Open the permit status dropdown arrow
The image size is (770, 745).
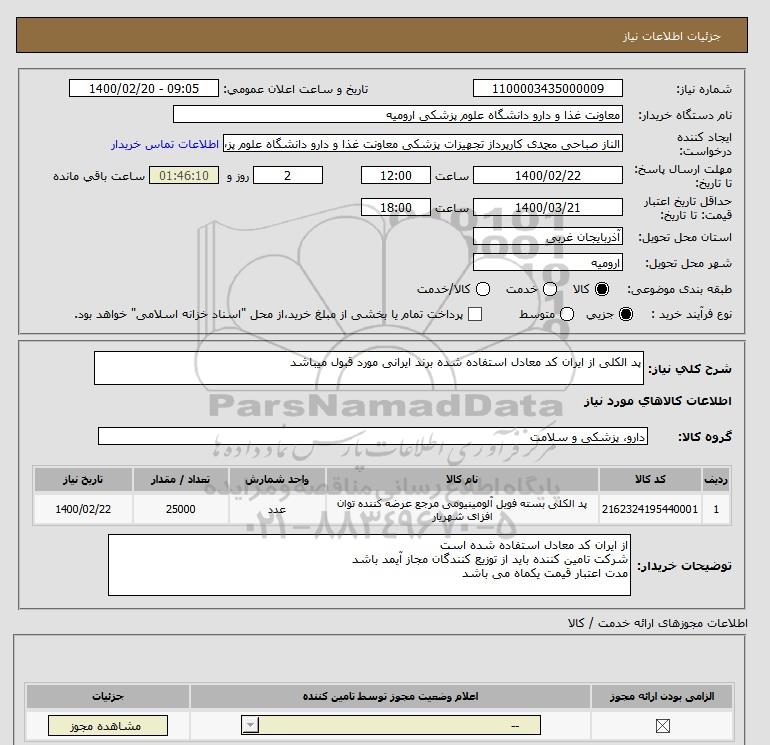pos(250,725)
